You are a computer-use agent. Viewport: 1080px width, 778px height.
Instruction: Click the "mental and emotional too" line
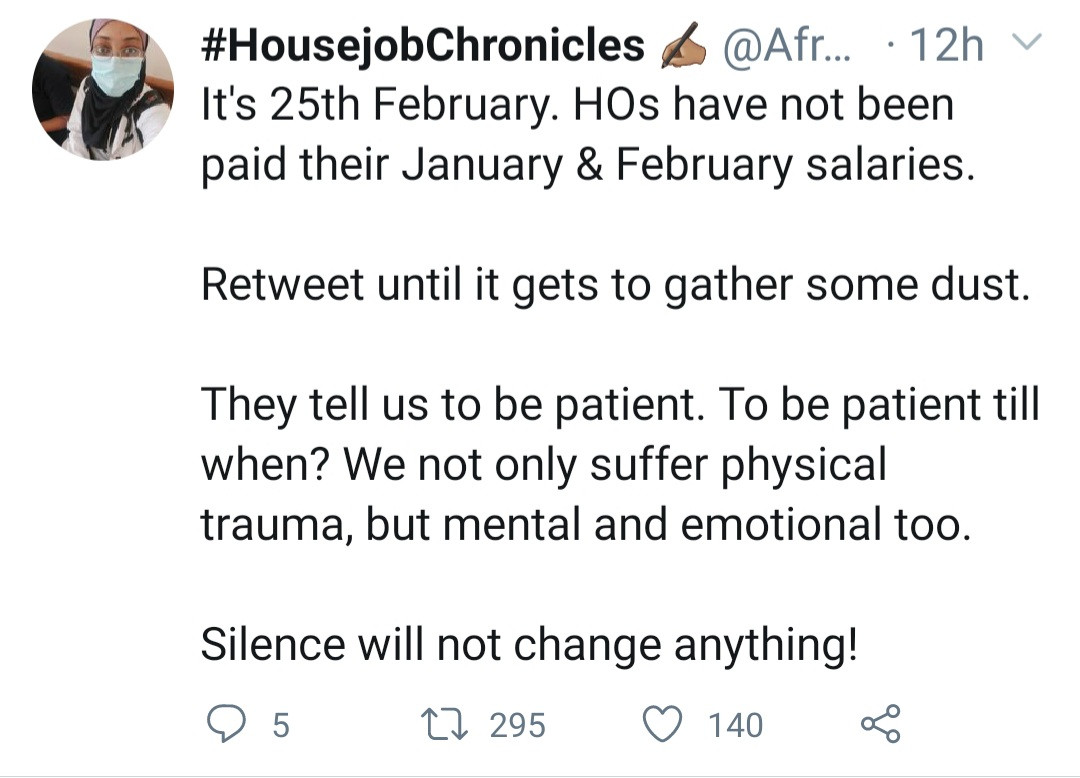pyautogui.click(x=586, y=525)
